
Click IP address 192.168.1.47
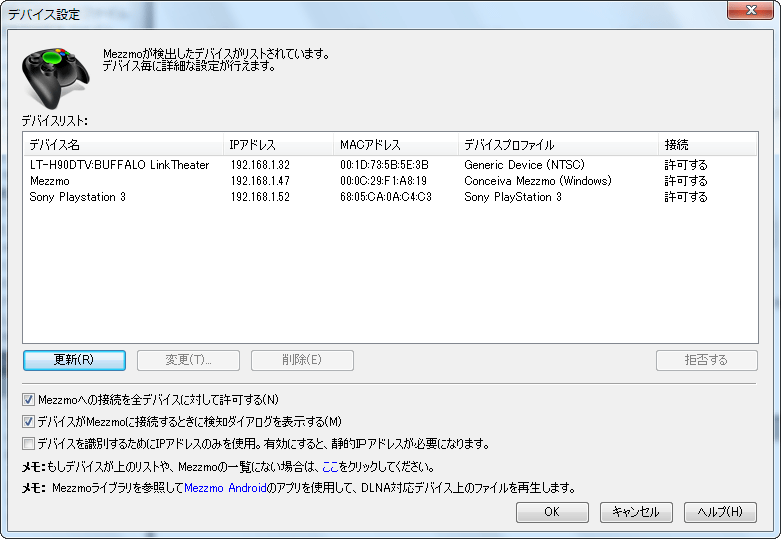(x=260, y=181)
